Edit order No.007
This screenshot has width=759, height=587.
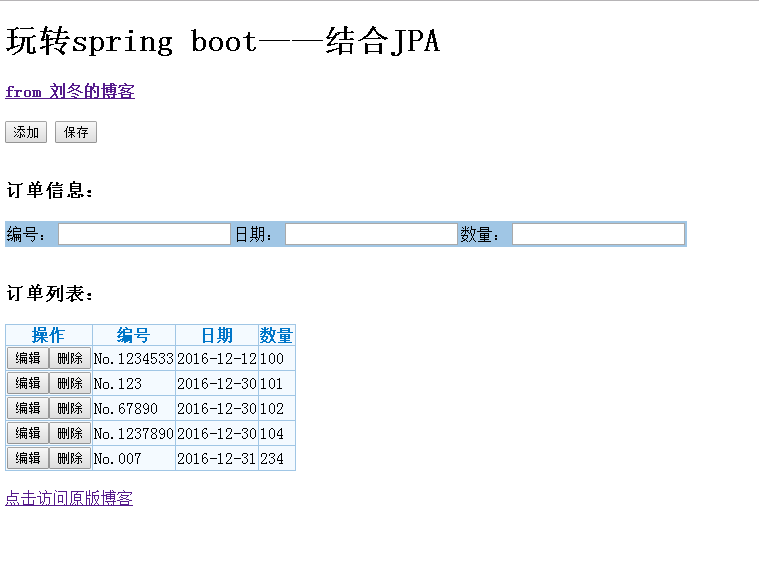click(28, 458)
